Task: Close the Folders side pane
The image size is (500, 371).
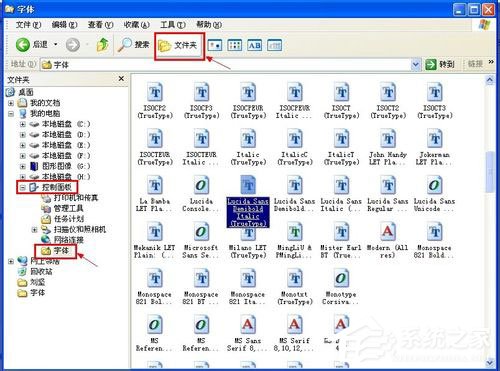Action: coord(121,79)
